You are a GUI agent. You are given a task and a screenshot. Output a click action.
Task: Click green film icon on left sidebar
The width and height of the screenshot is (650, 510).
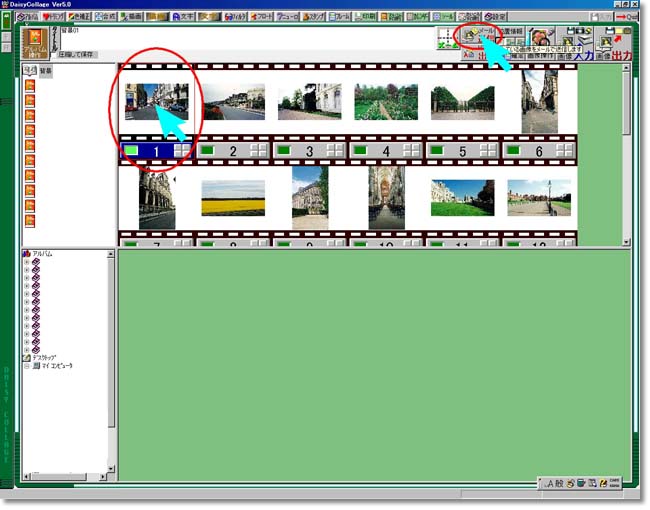6,20
